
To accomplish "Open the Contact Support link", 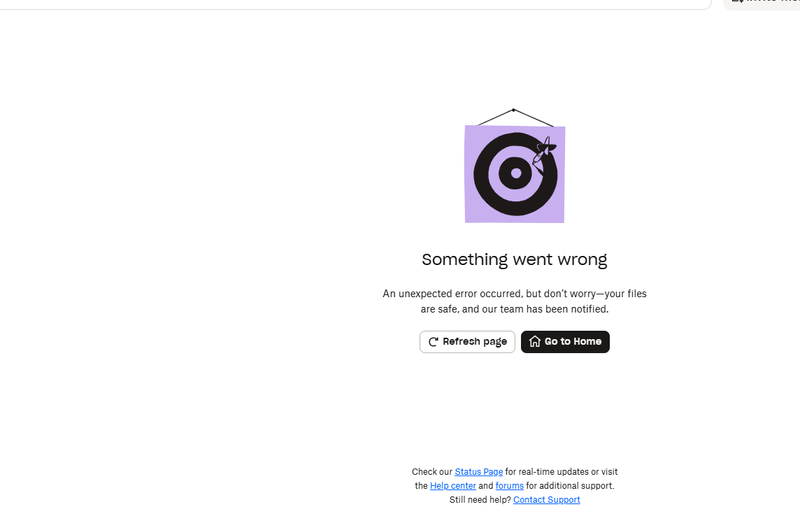I will [x=546, y=500].
